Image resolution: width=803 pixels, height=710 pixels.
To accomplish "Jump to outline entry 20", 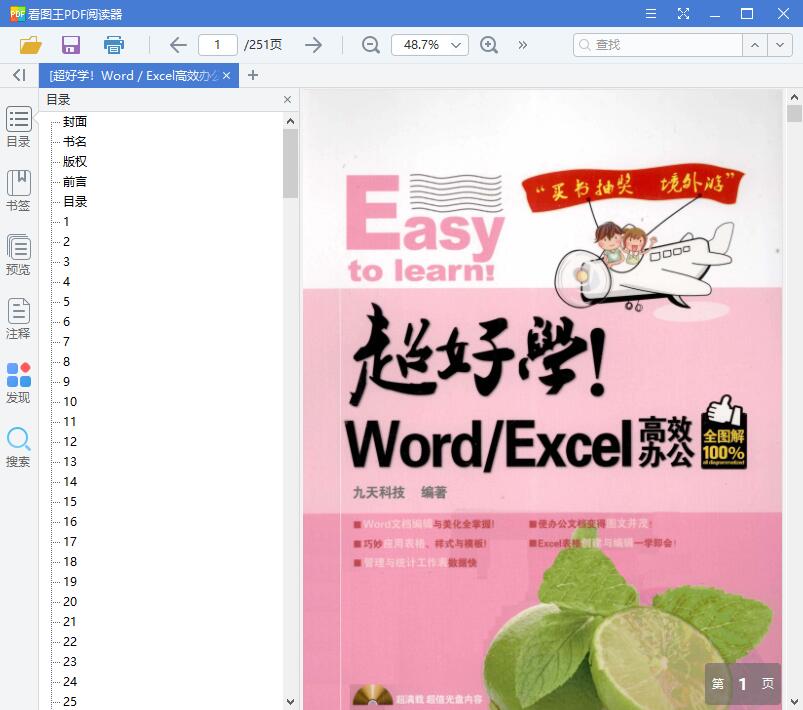I will 70,601.
